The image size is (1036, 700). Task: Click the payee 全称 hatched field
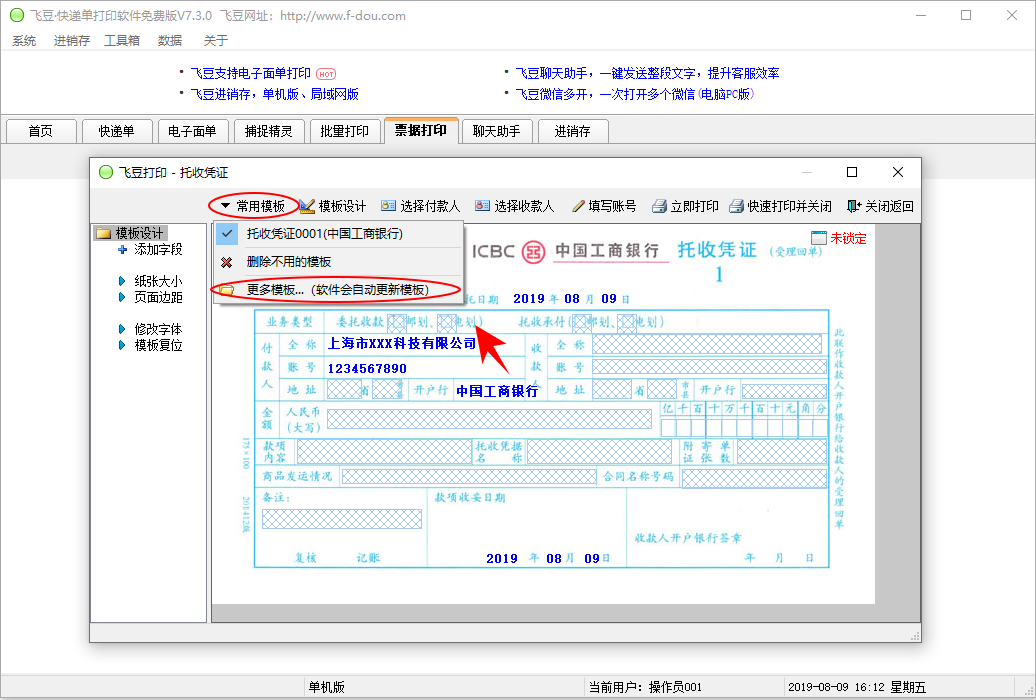pyautogui.click(x=707, y=344)
